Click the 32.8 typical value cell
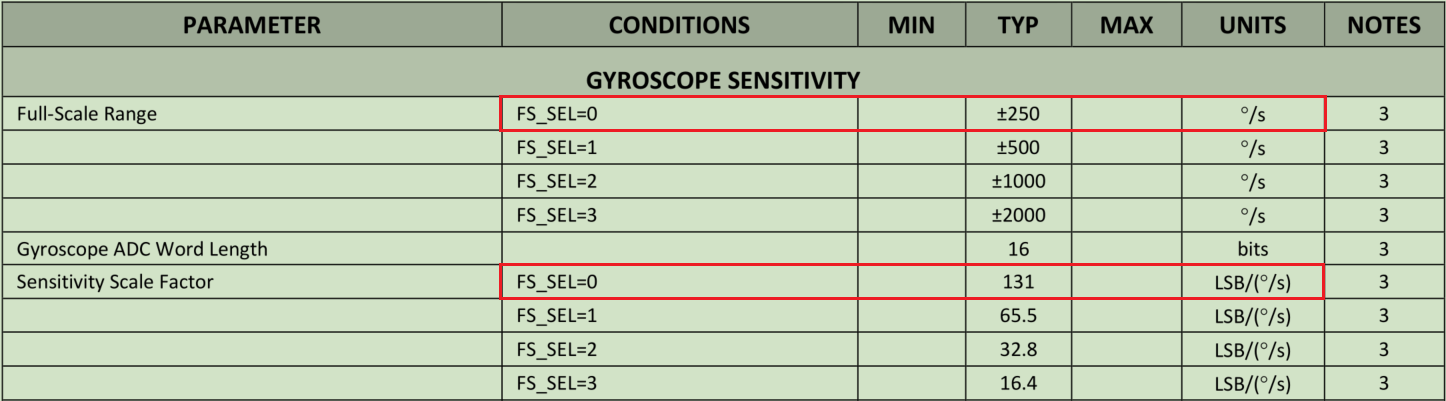This screenshot has width=1446, height=401. tap(1018, 350)
